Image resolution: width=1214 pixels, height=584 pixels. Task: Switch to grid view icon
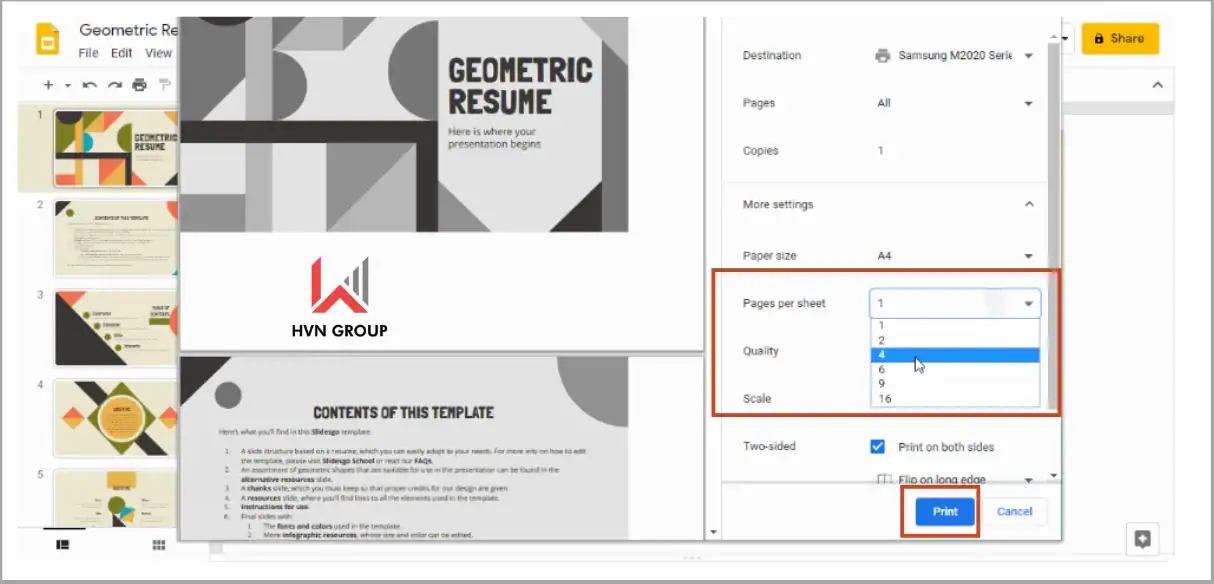(158, 545)
